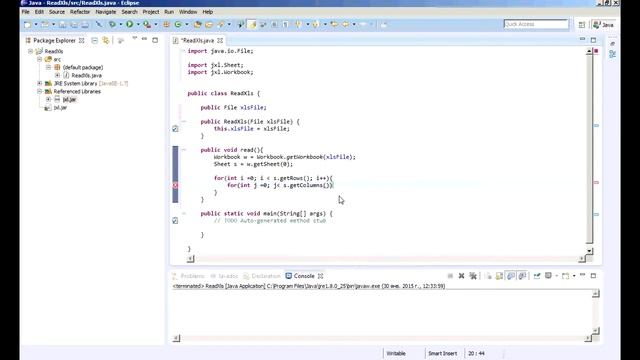This screenshot has width=640, height=360.
Task: Click the Open Type toolbar icon
Action: point(198,24)
